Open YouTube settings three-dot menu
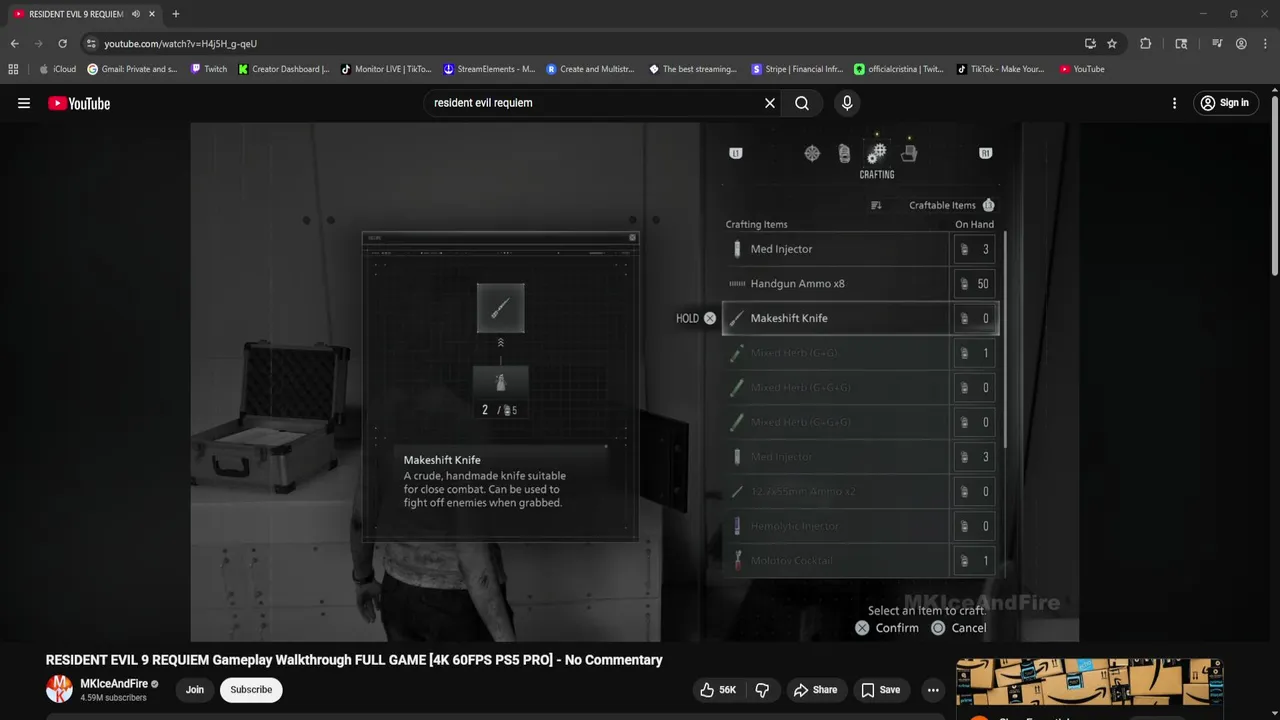 pos(1174,103)
